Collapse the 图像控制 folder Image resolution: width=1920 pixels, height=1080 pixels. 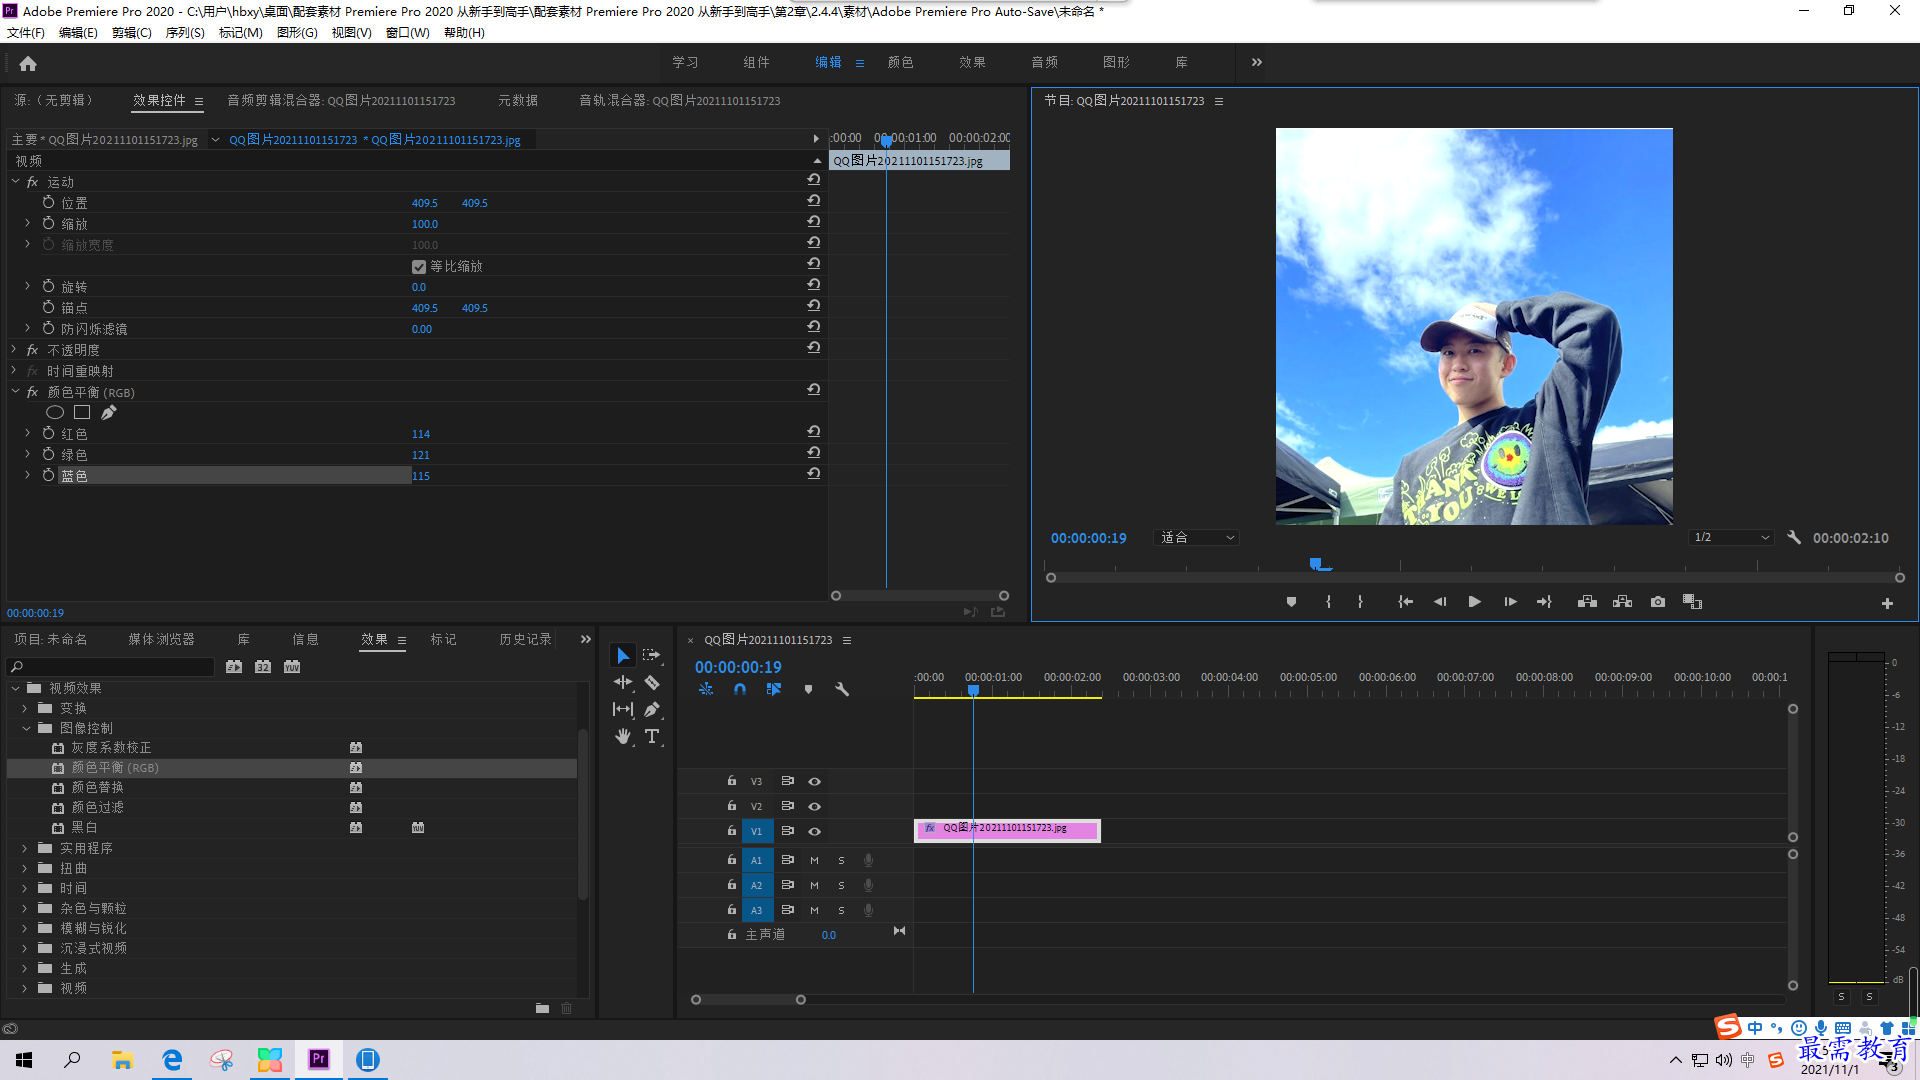tap(26, 728)
